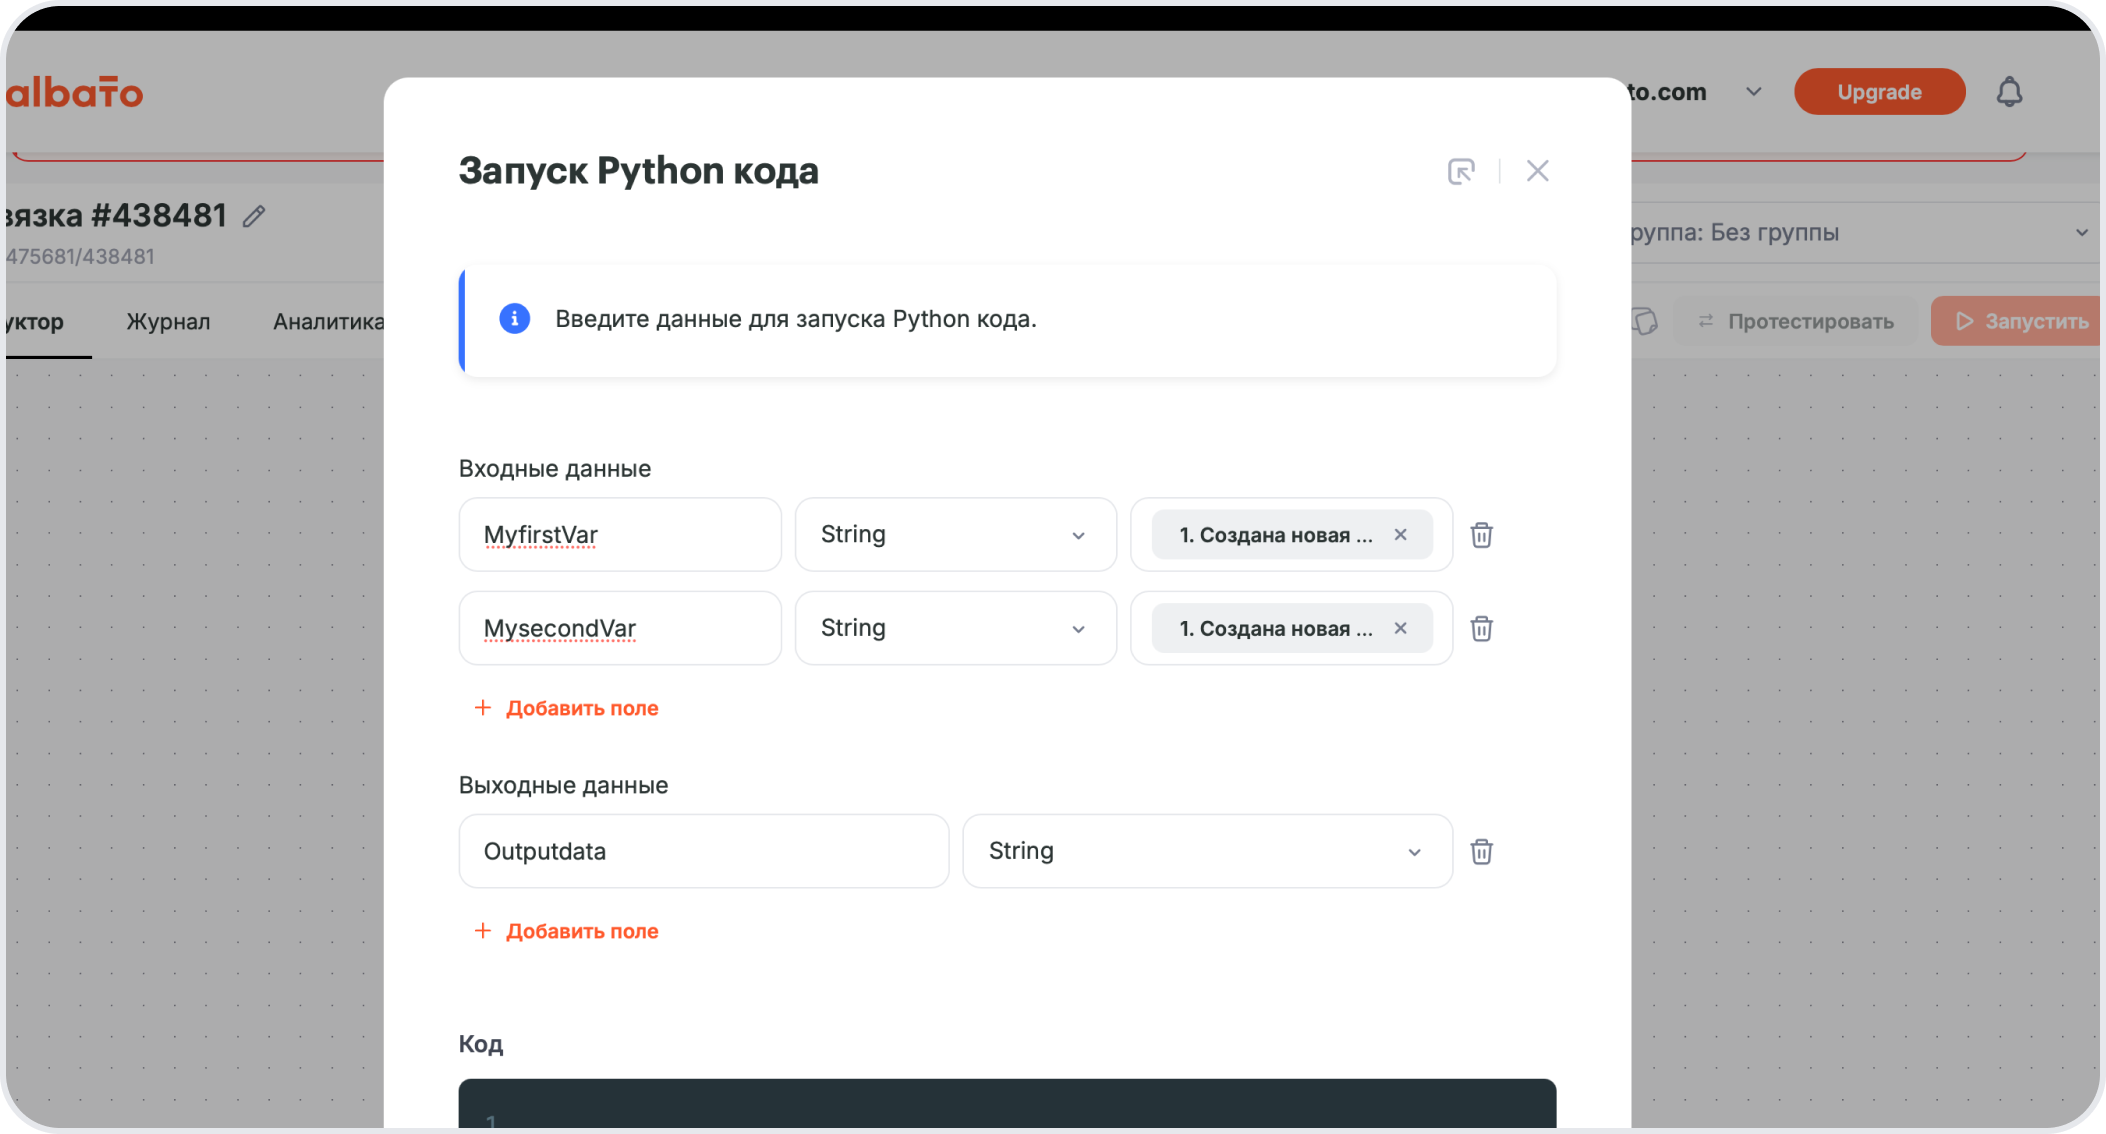Open the type dropdown for MysecondVar
The image size is (2106, 1134).
point(955,628)
